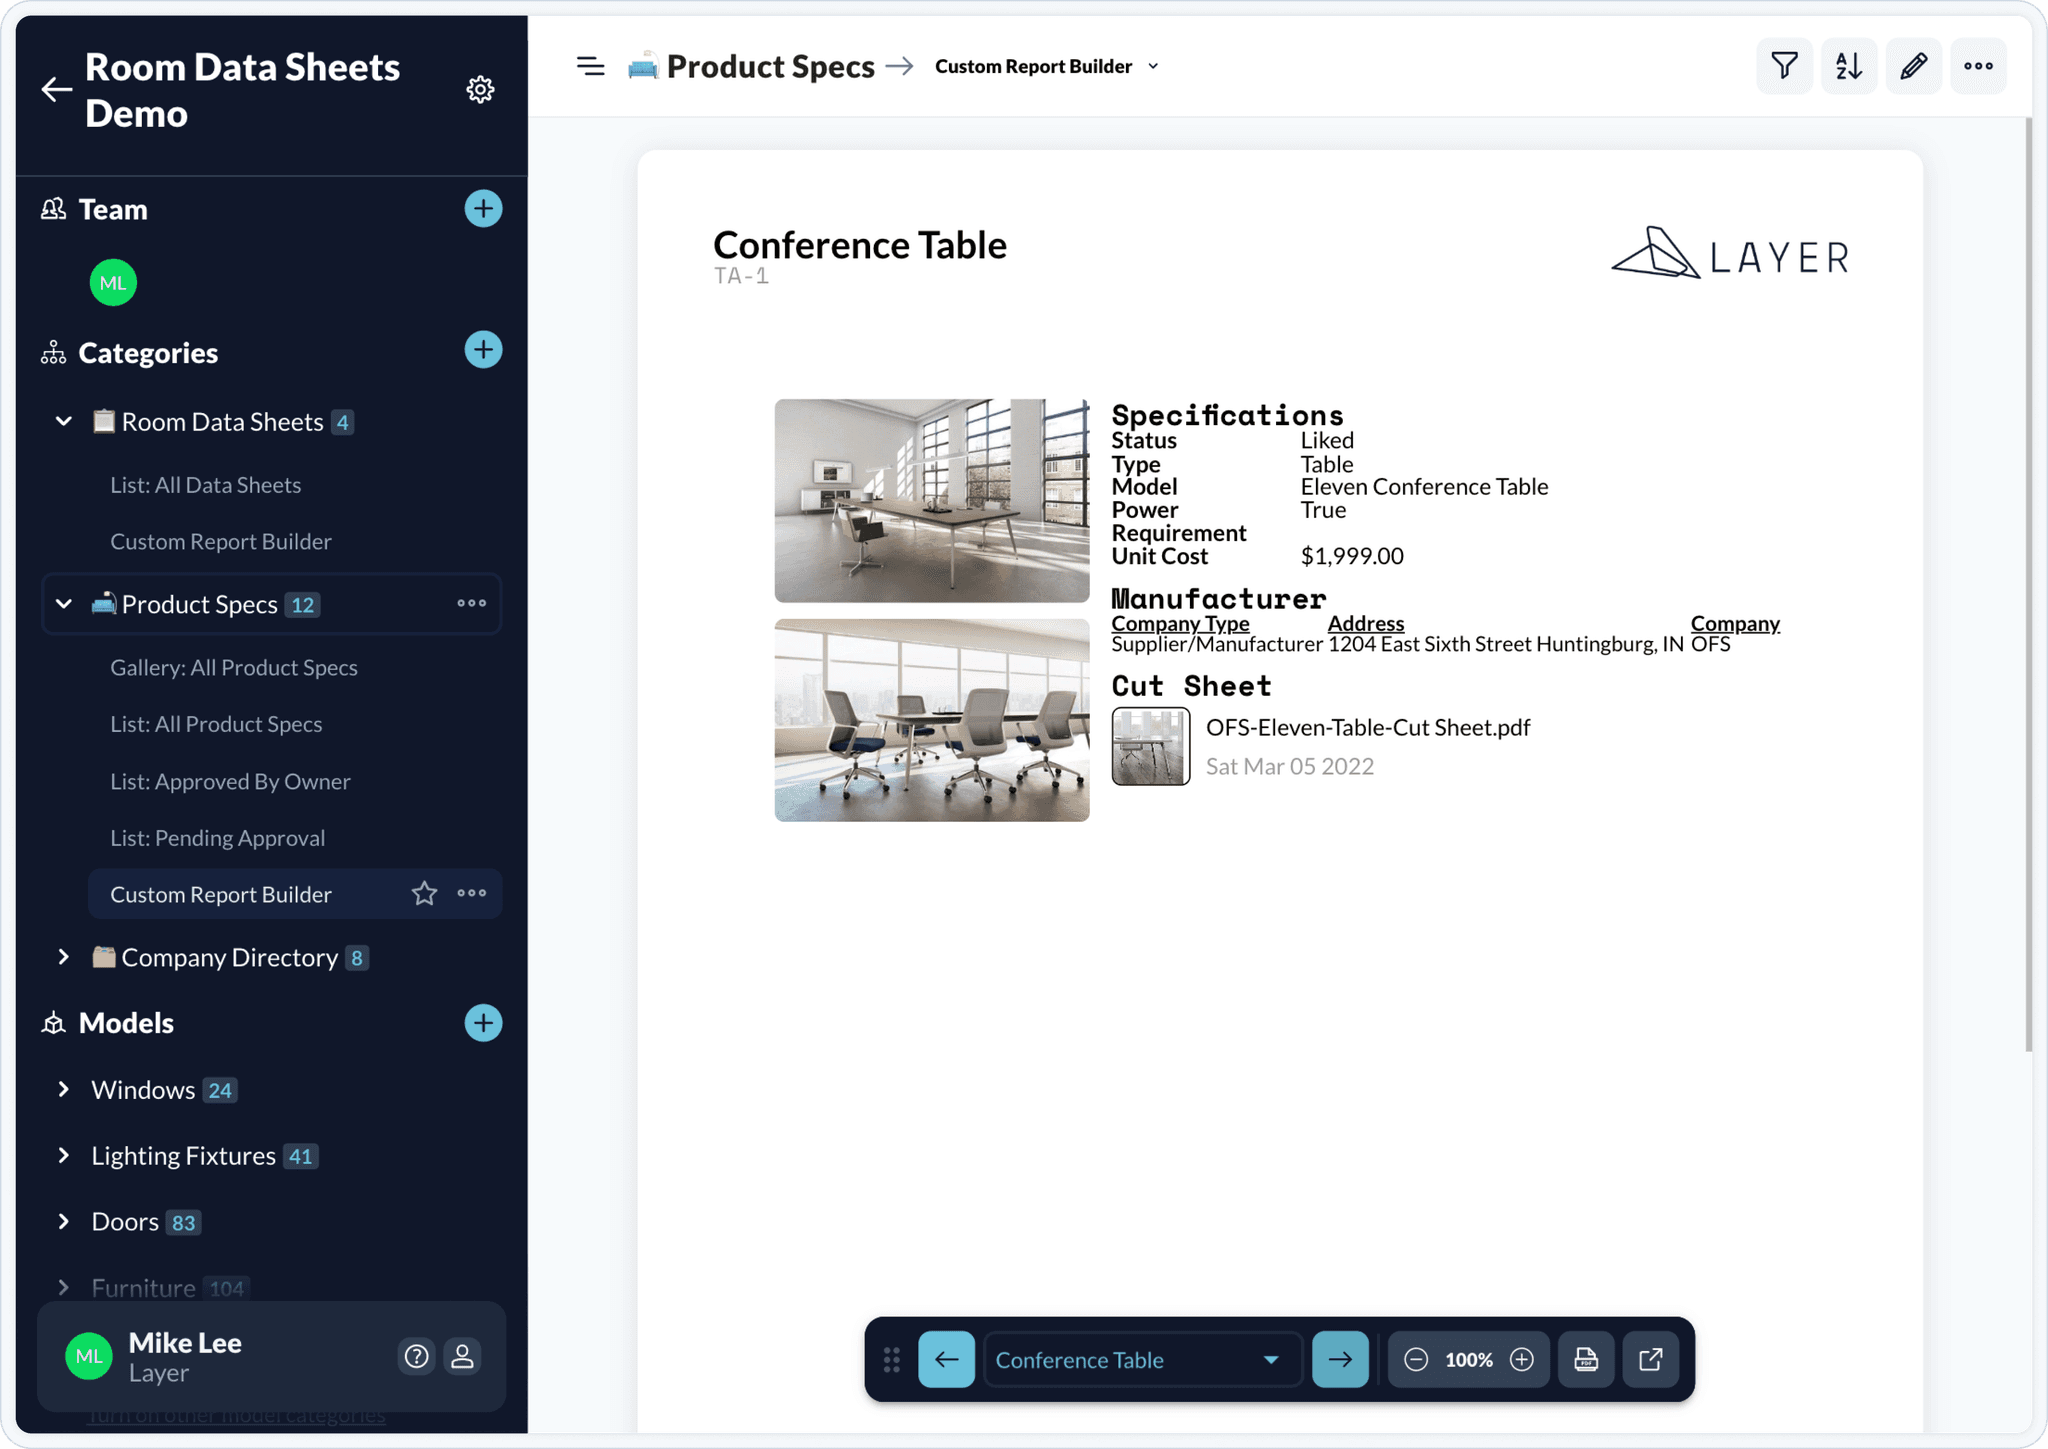The width and height of the screenshot is (2048, 1449).
Task: Star the Custom Report Builder report
Action: click(425, 893)
